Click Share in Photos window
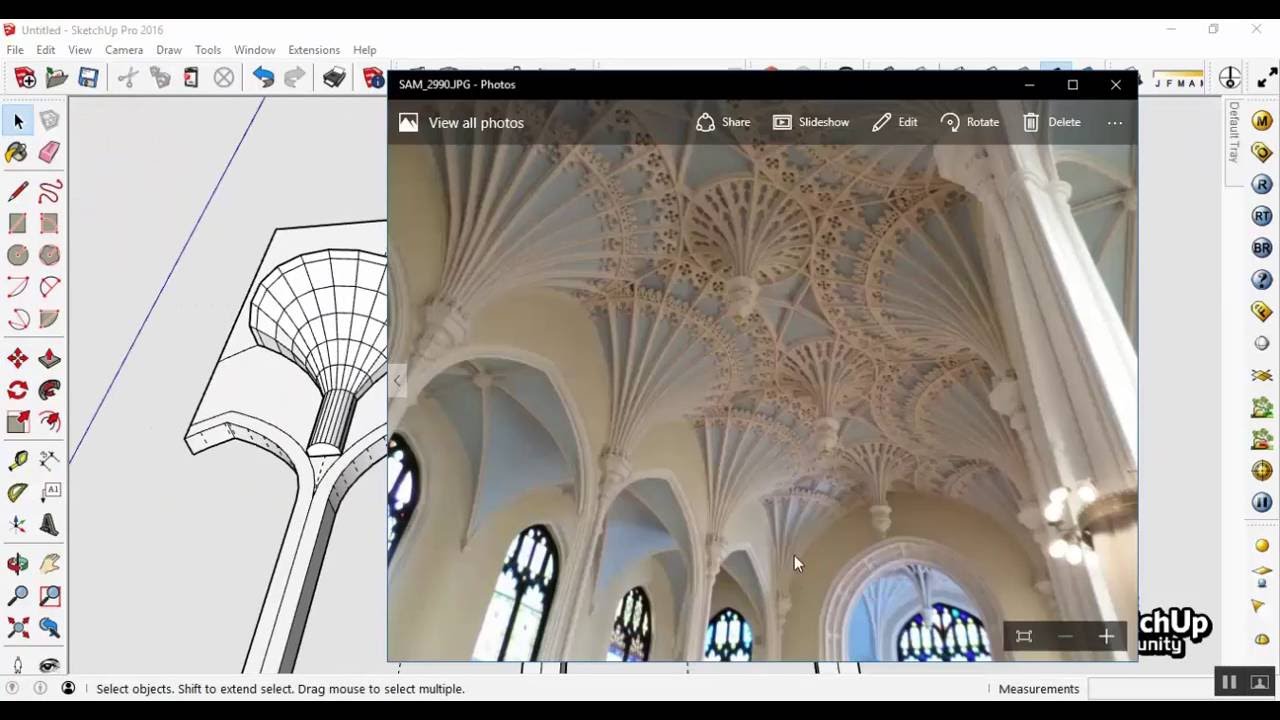 (723, 122)
